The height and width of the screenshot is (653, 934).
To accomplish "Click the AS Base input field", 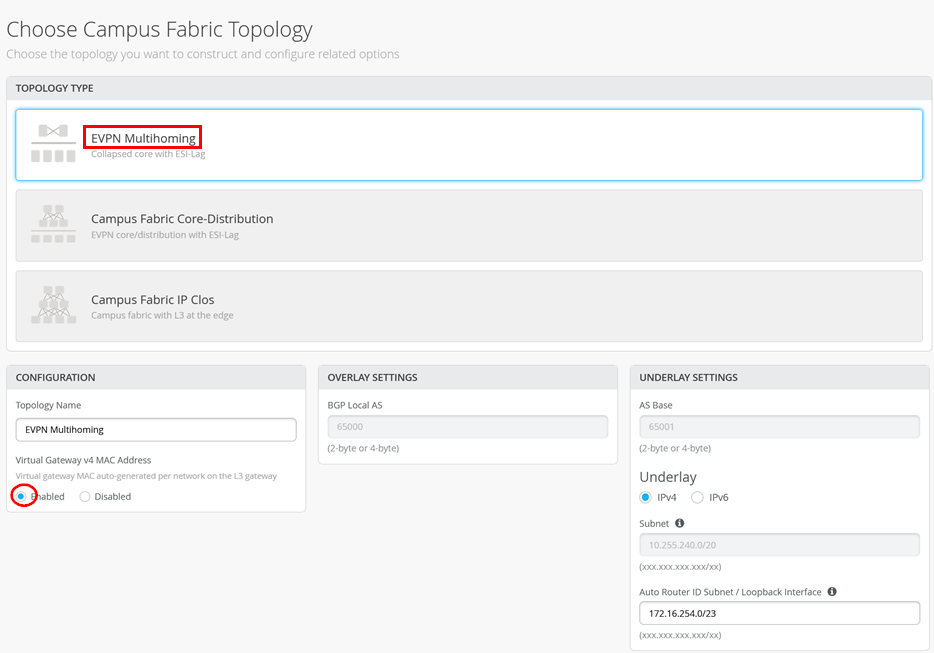I will click(x=779, y=427).
